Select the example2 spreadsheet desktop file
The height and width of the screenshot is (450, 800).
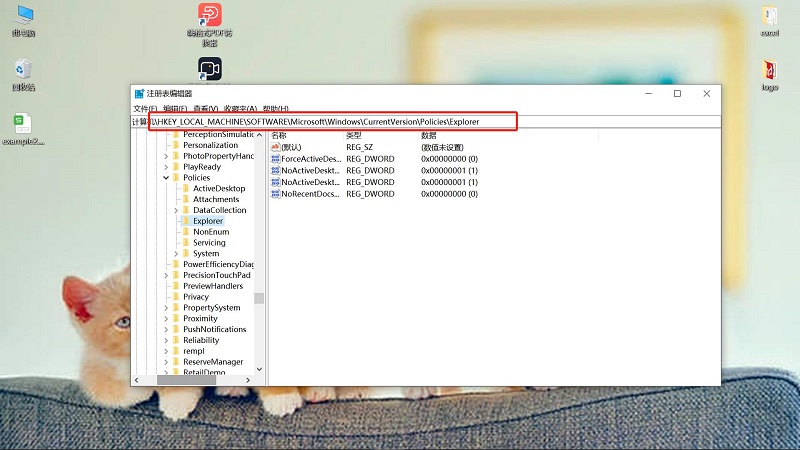[x=23, y=129]
